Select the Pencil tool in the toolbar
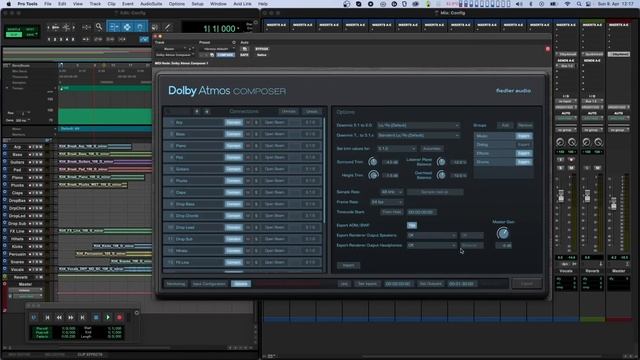Viewport: 640px width, 360px height. (167, 27)
